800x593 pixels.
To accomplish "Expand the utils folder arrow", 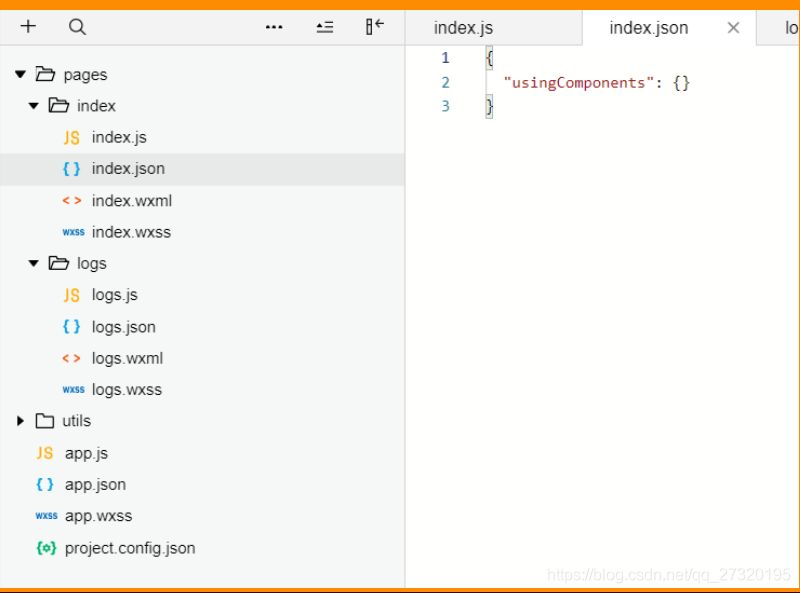I will [x=20, y=421].
